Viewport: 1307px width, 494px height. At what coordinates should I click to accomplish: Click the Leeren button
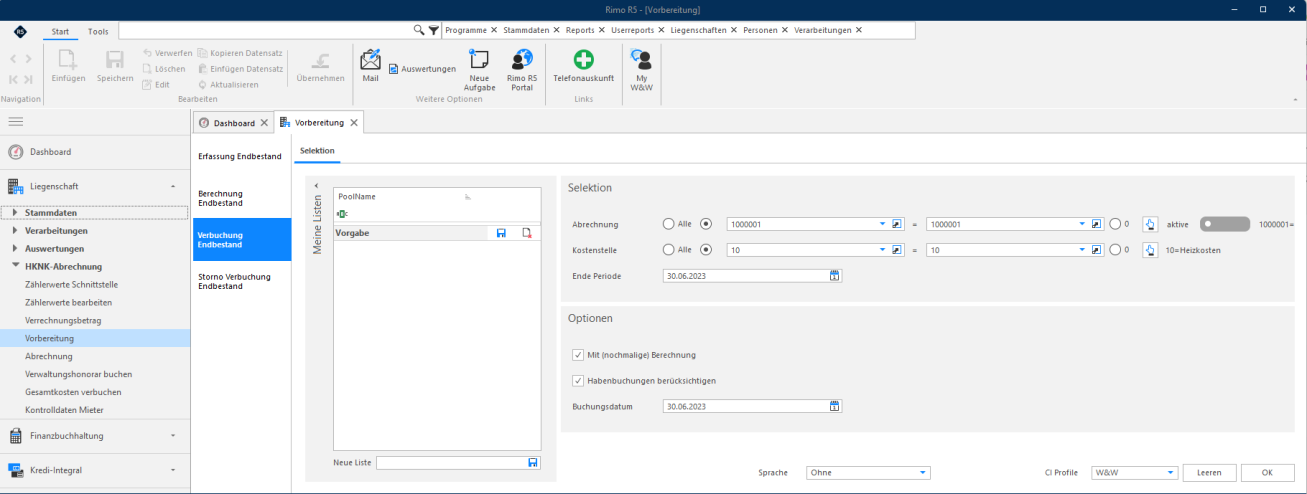point(1210,472)
